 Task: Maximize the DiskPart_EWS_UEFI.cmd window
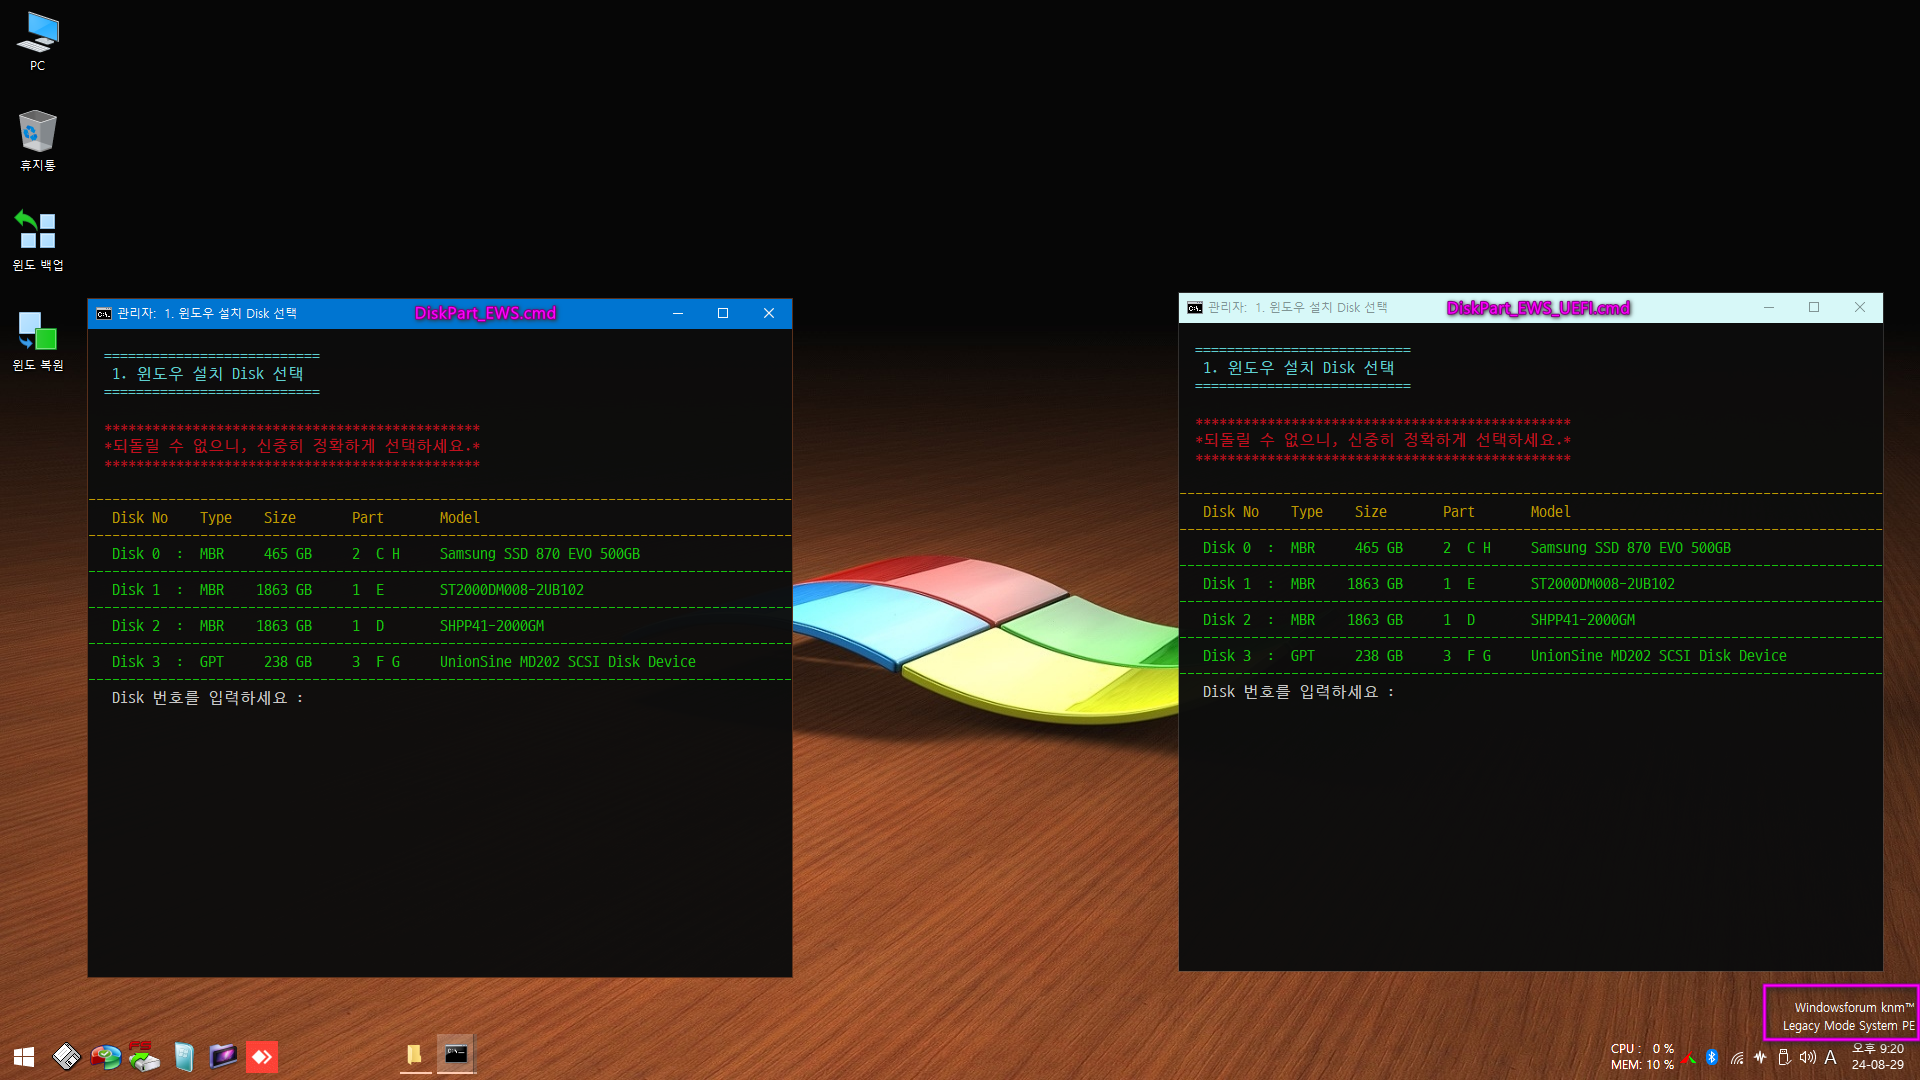coord(1814,307)
